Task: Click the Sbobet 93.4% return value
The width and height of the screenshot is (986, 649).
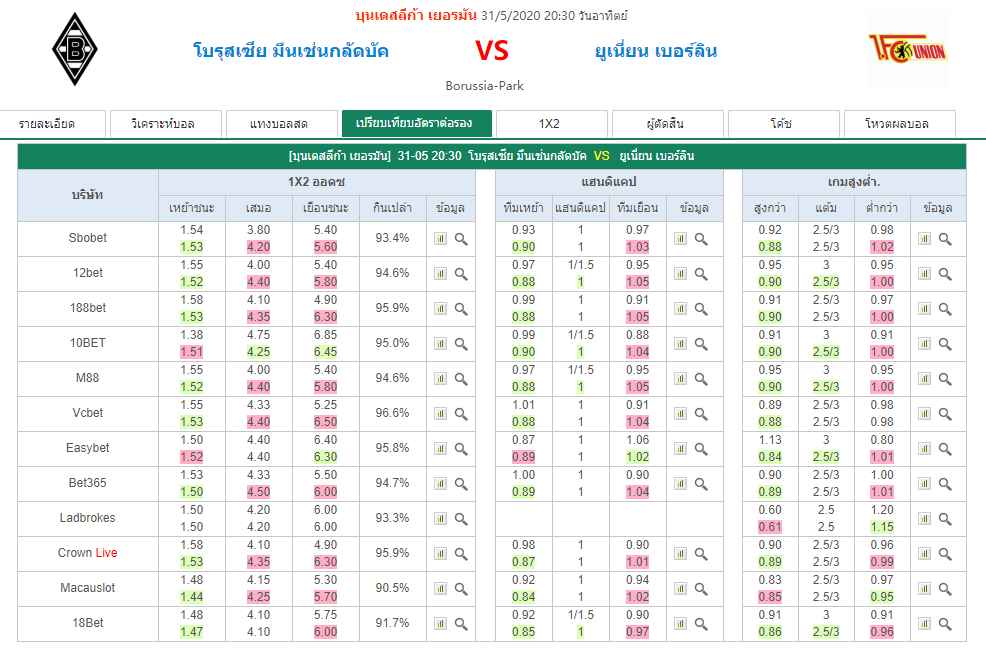Action: (392, 238)
